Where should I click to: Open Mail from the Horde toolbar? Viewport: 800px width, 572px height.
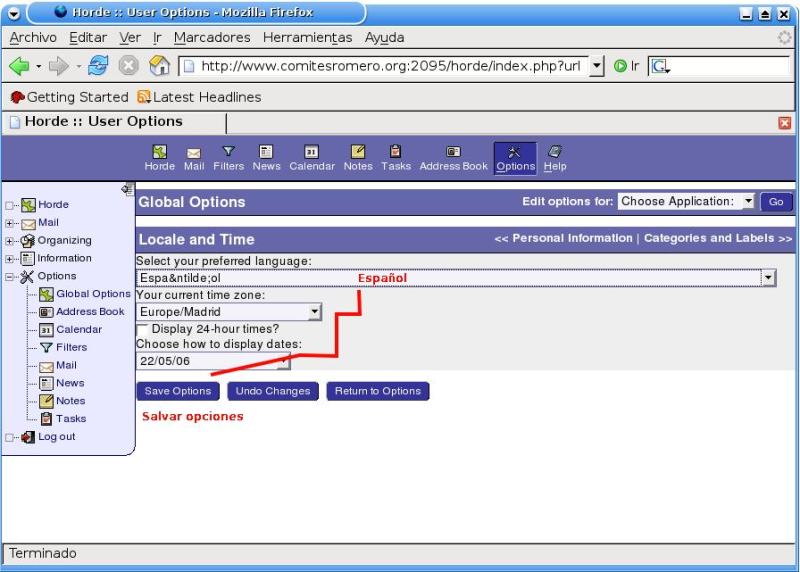[x=194, y=157]
